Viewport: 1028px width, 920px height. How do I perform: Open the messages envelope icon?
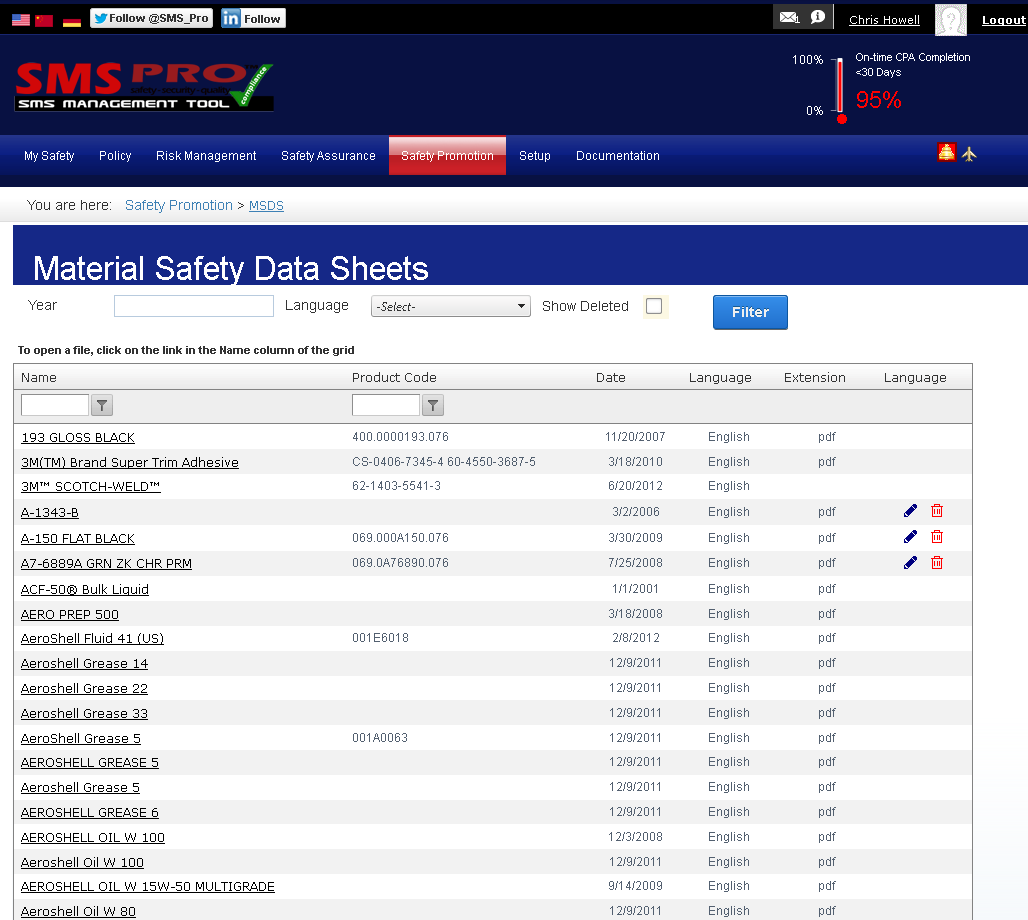[789, 16]
